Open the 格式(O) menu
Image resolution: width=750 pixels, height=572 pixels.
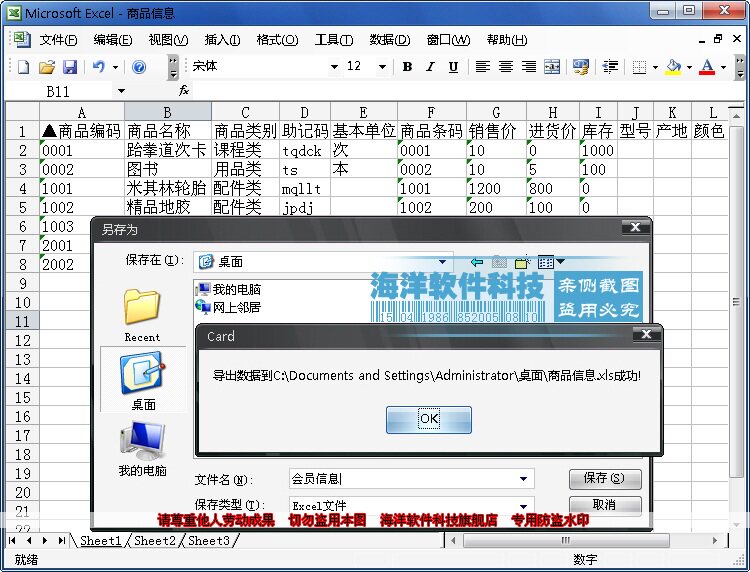pyautogui.click(x=277, y=40)
